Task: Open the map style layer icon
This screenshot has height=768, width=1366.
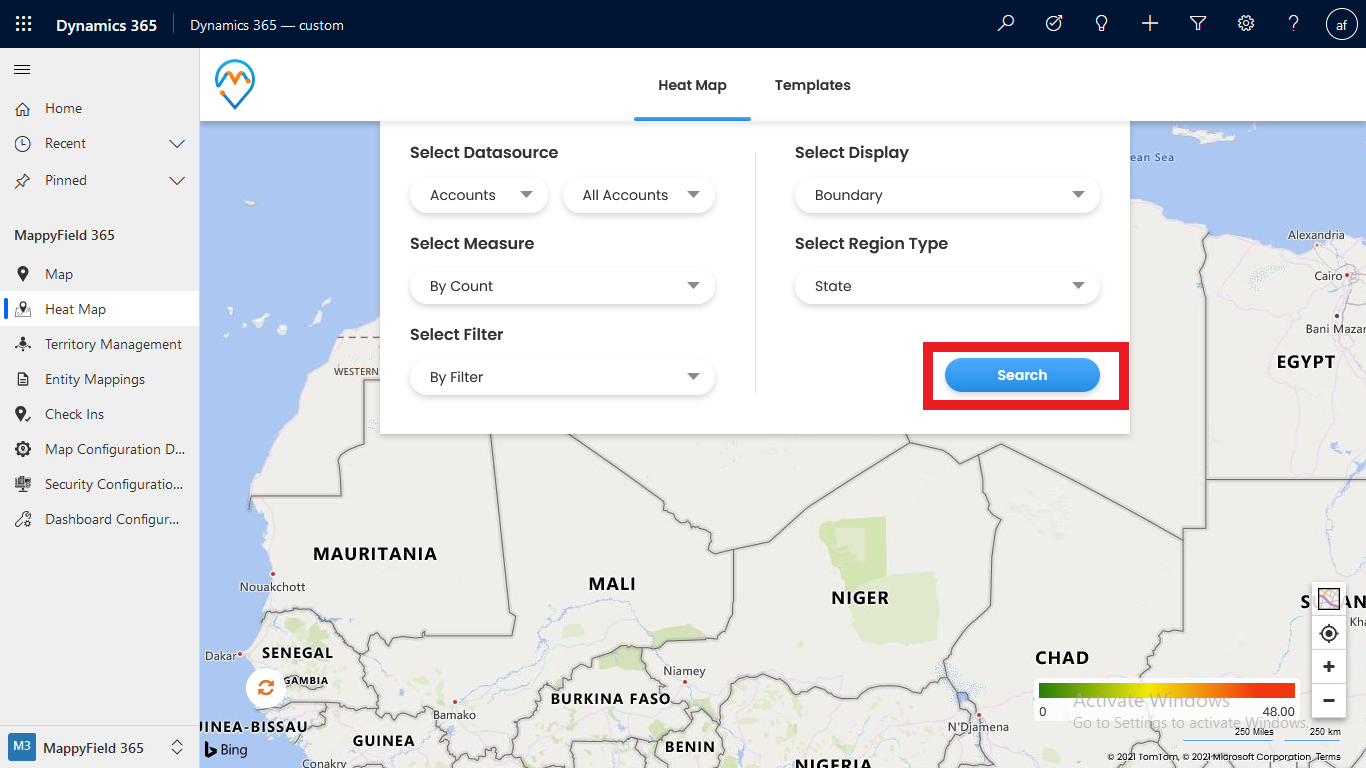Action: (x=1329, y=599)
